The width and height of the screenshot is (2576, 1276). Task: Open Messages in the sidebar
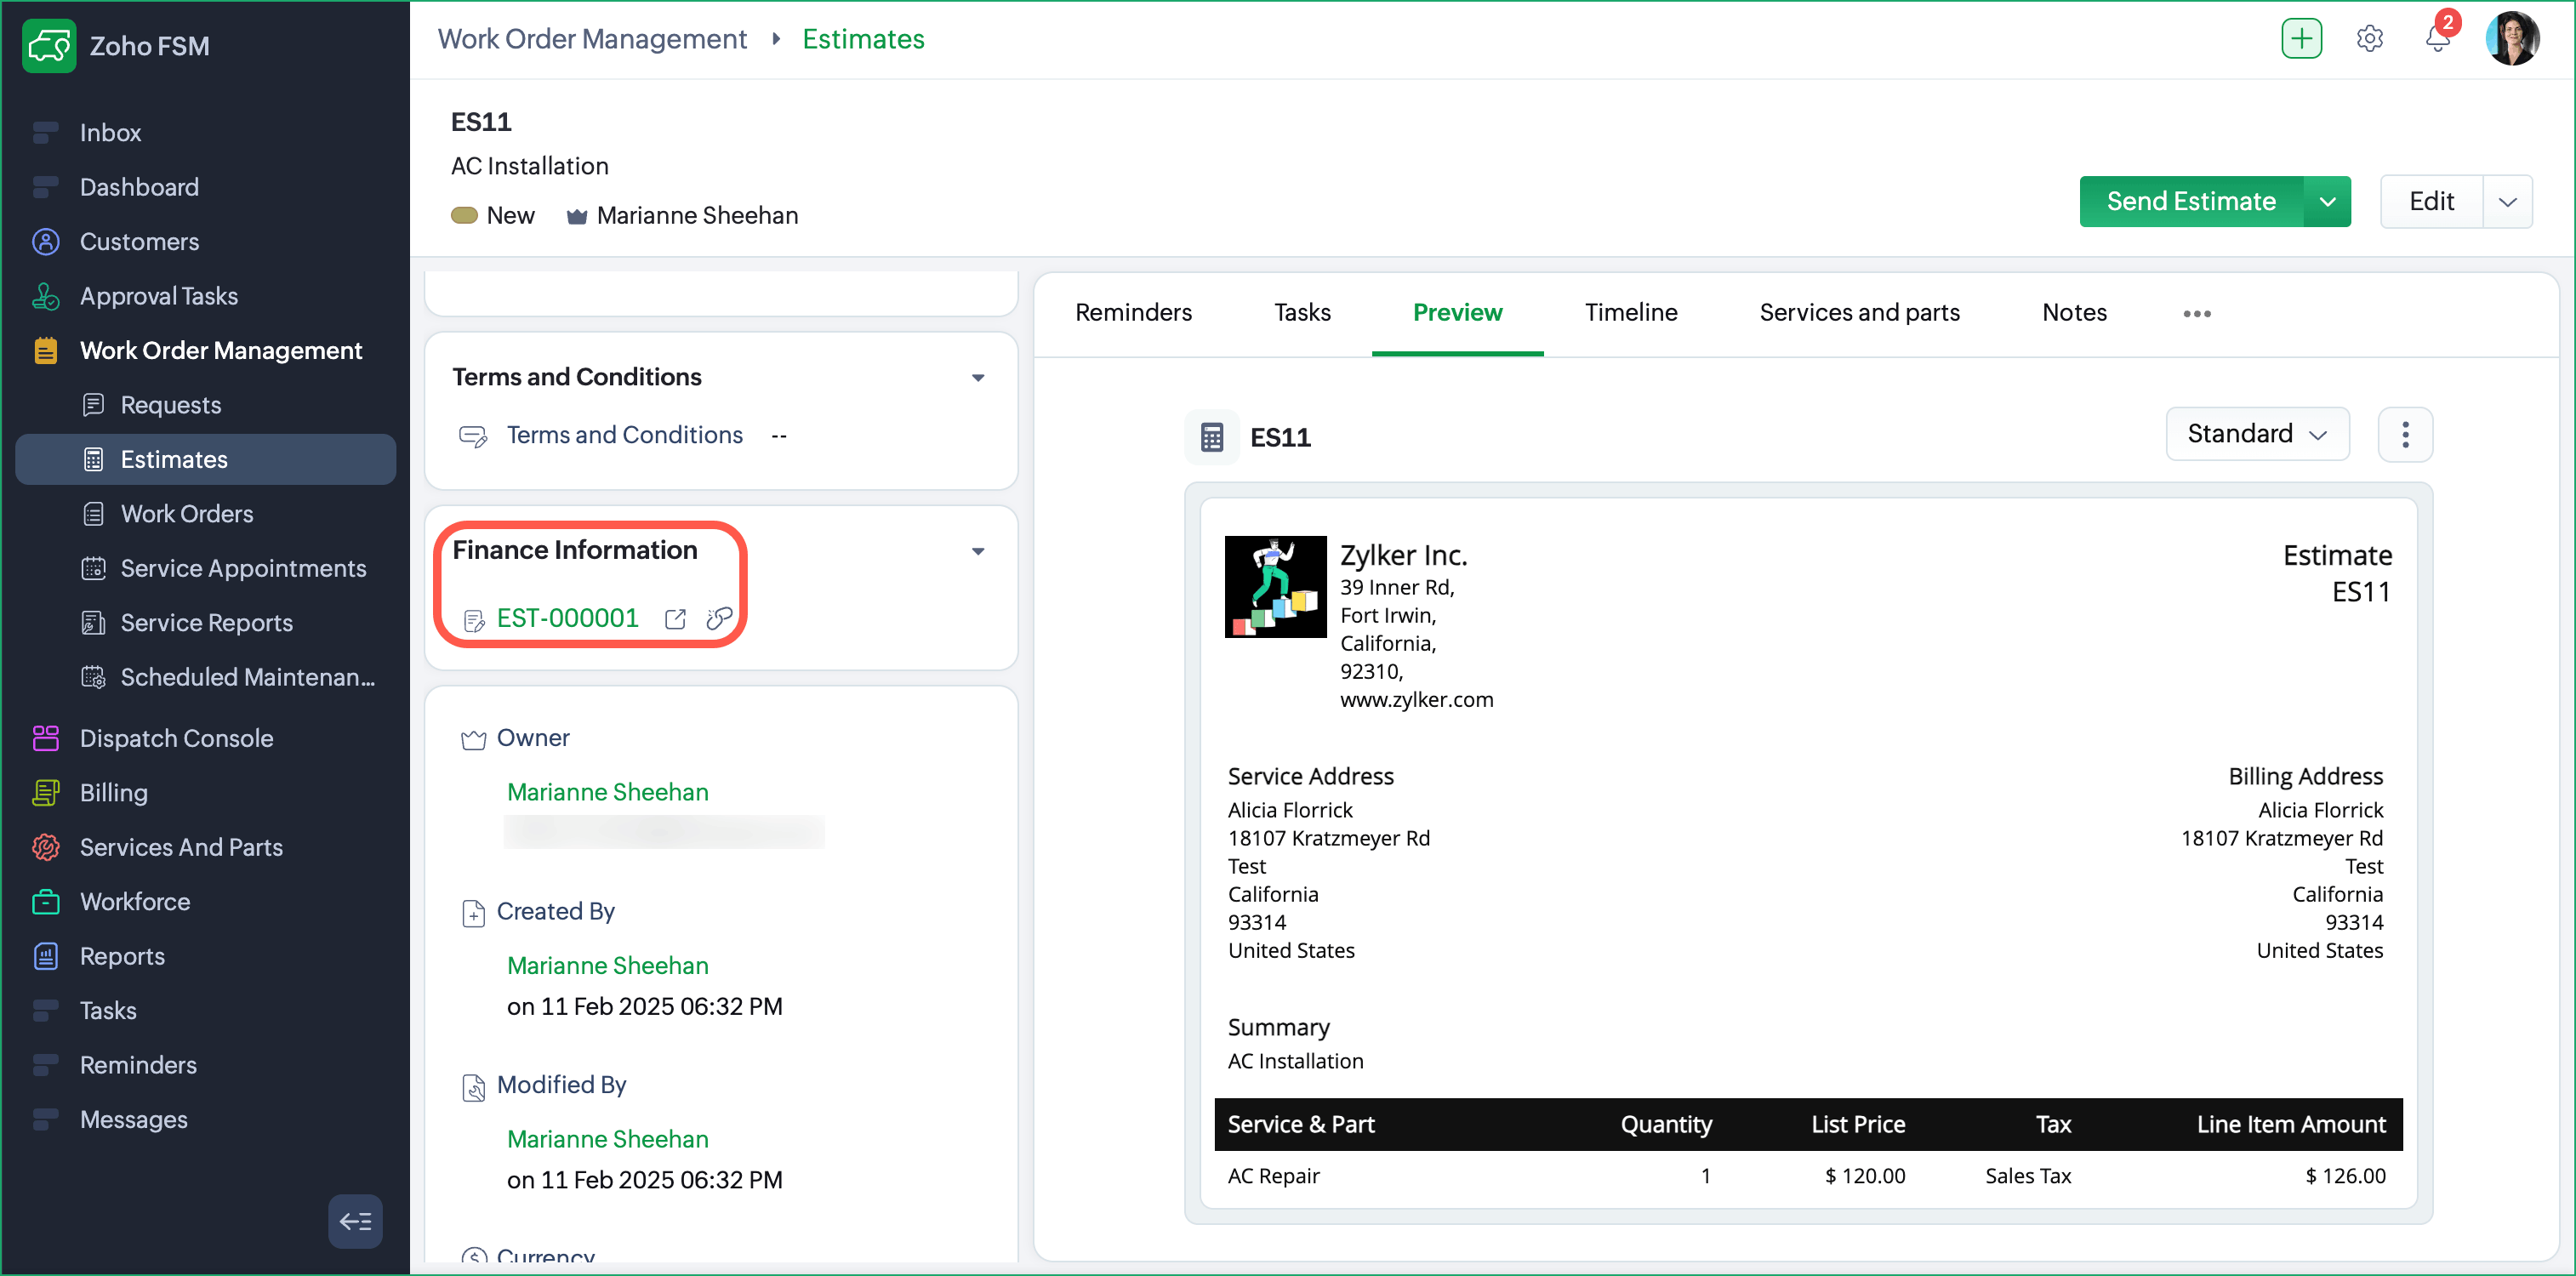(x=133, y=1120)
